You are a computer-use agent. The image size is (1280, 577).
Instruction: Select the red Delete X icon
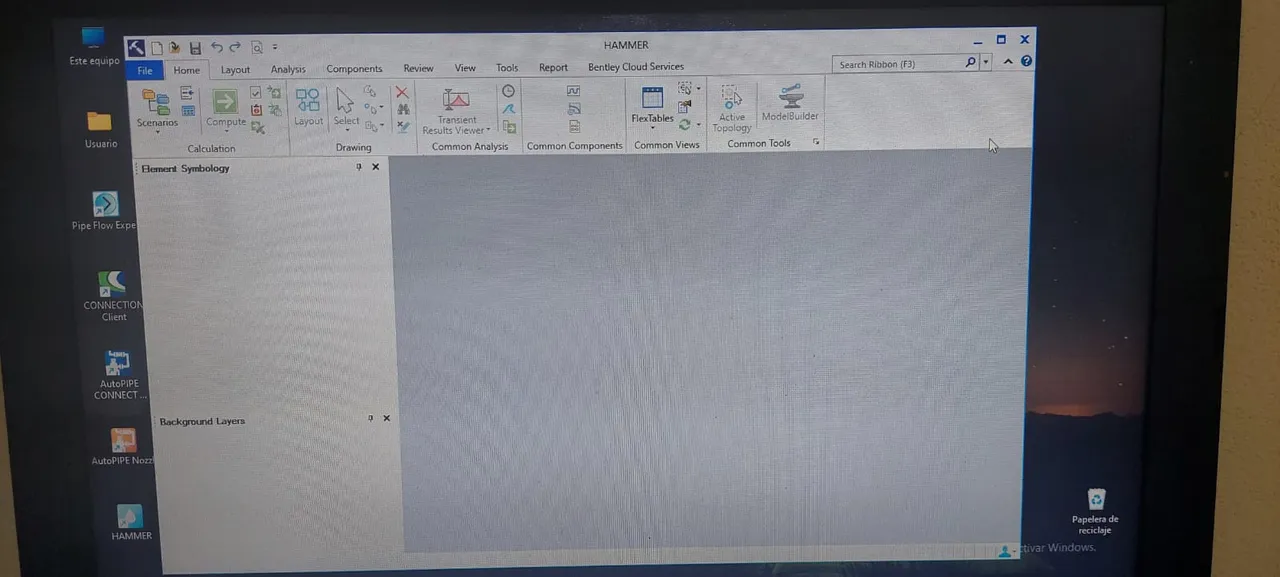tap(402, 92)
